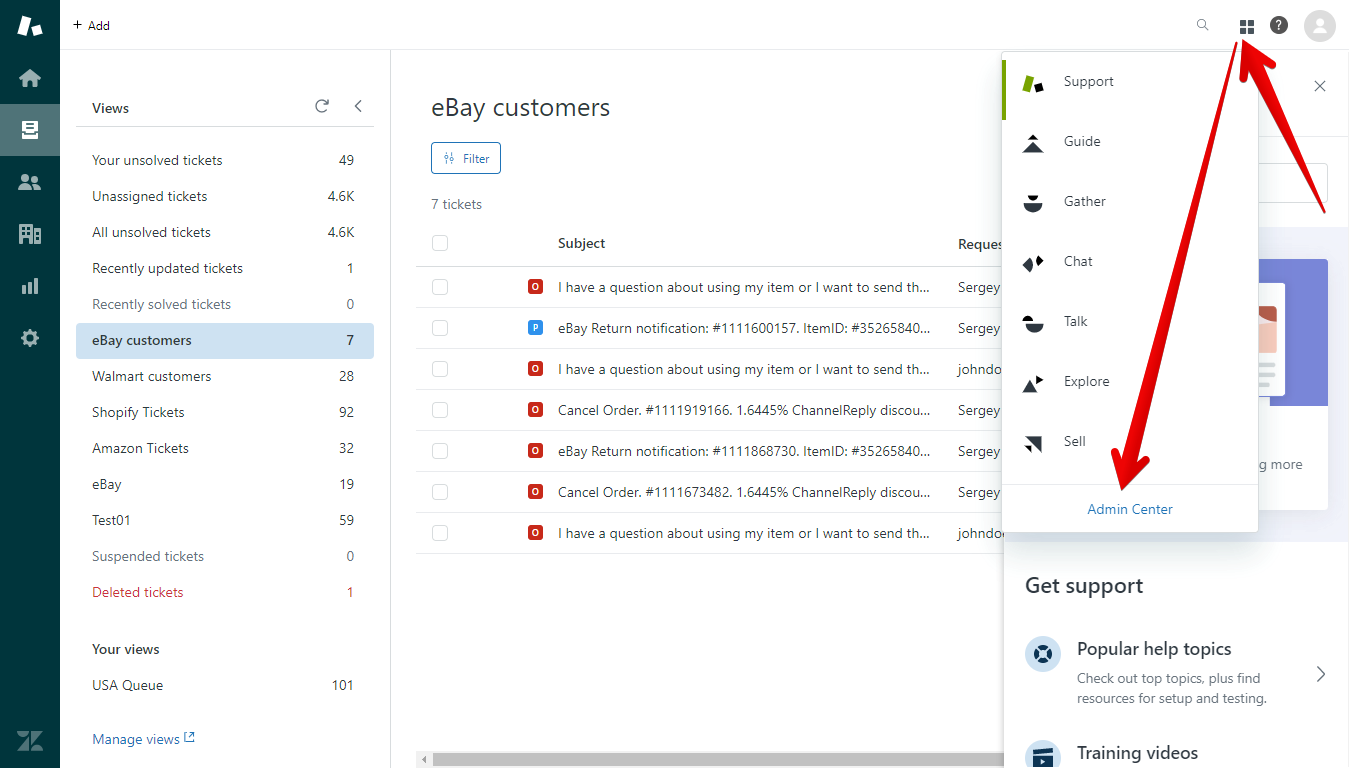Viewport: 1349px width, 768px height.
Task: Open USA Queue view
Action: pos(225,685)
